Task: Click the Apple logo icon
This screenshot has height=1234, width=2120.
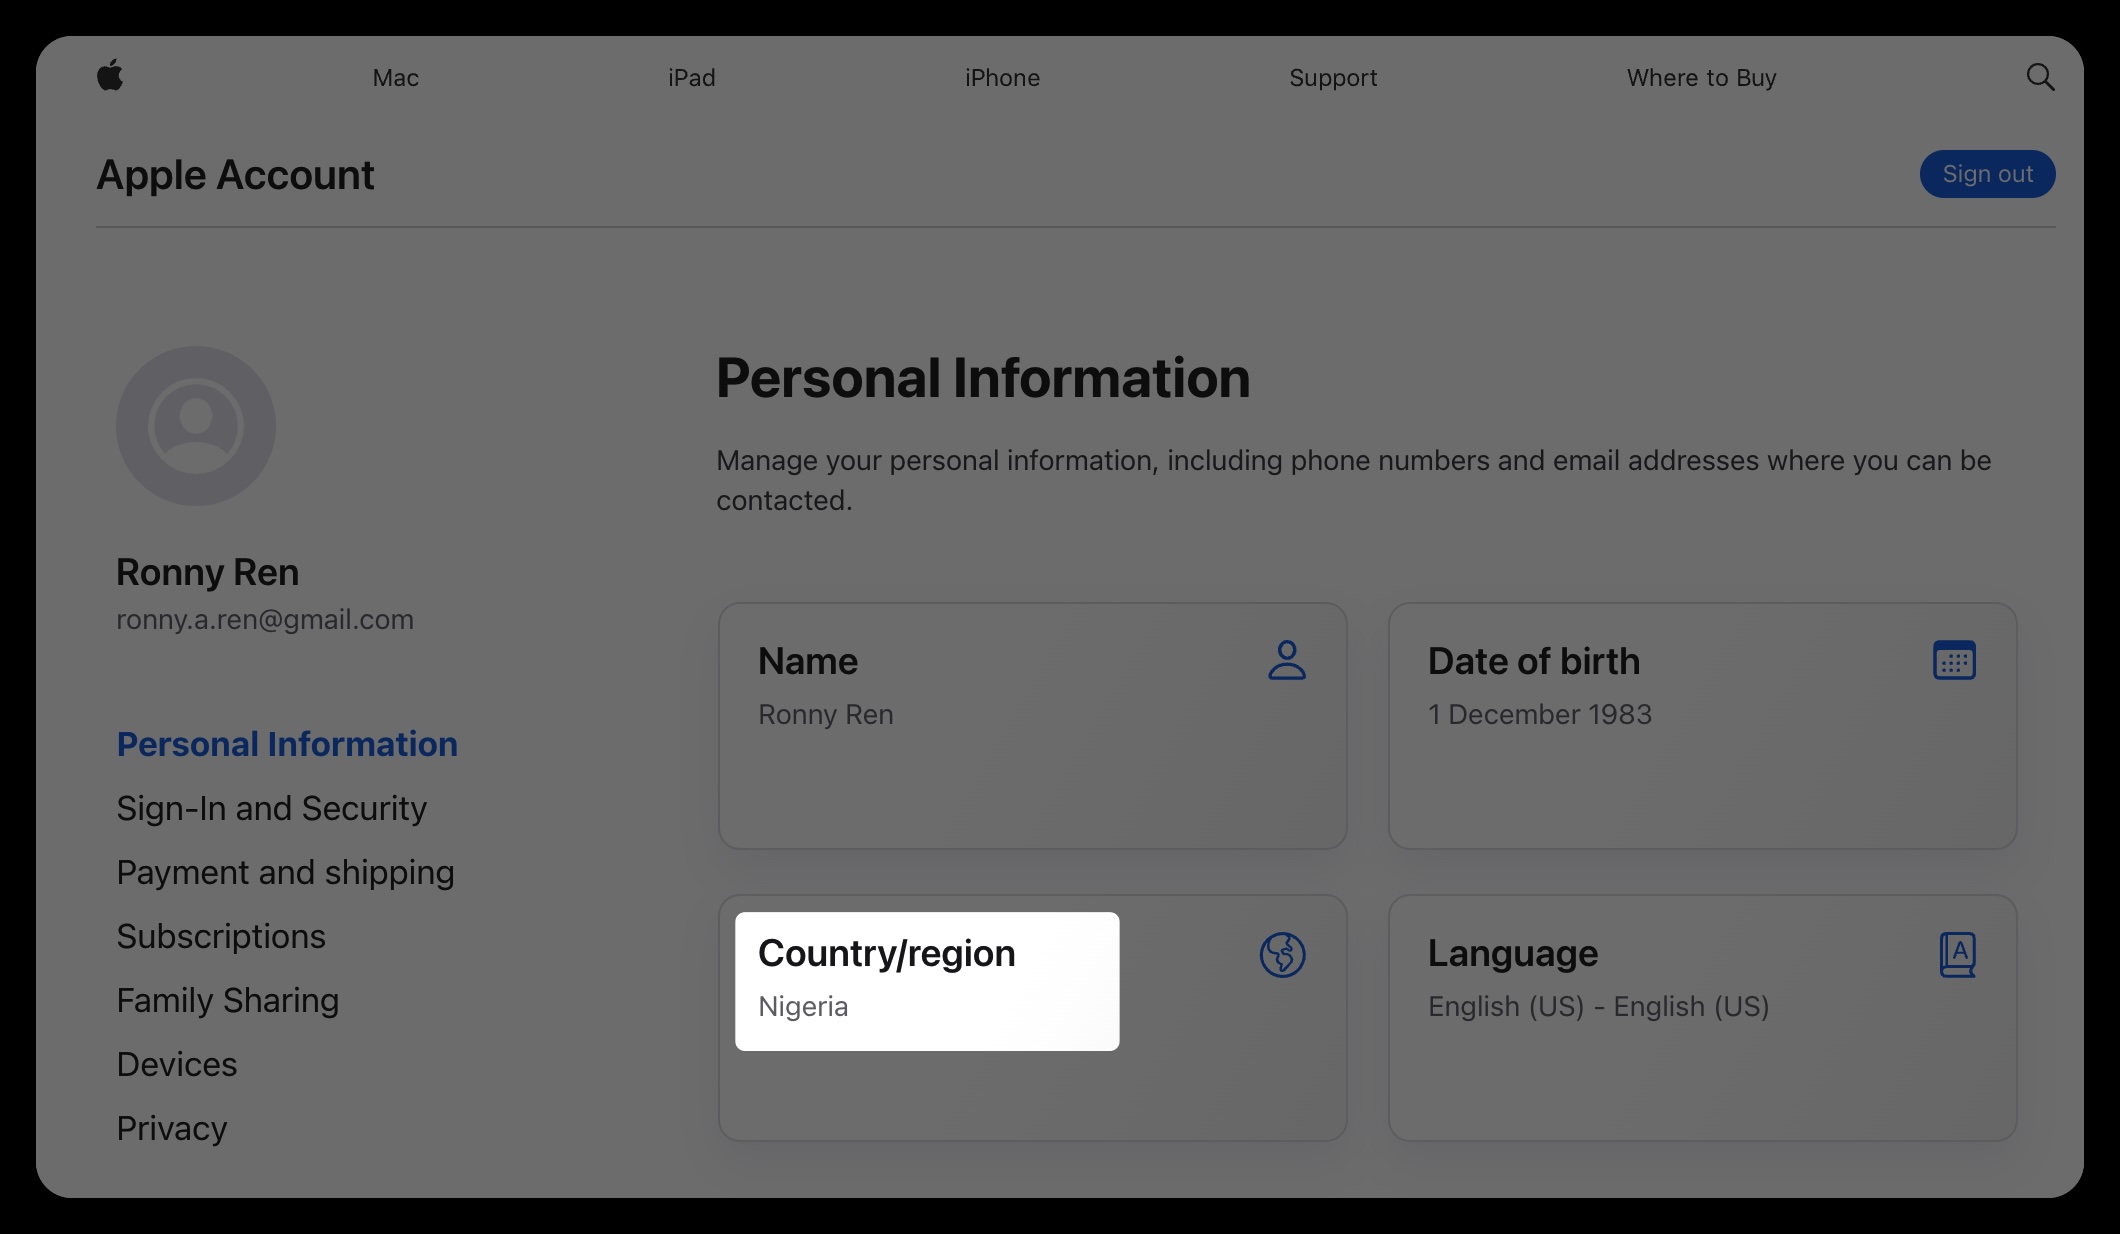Action: 110,75
